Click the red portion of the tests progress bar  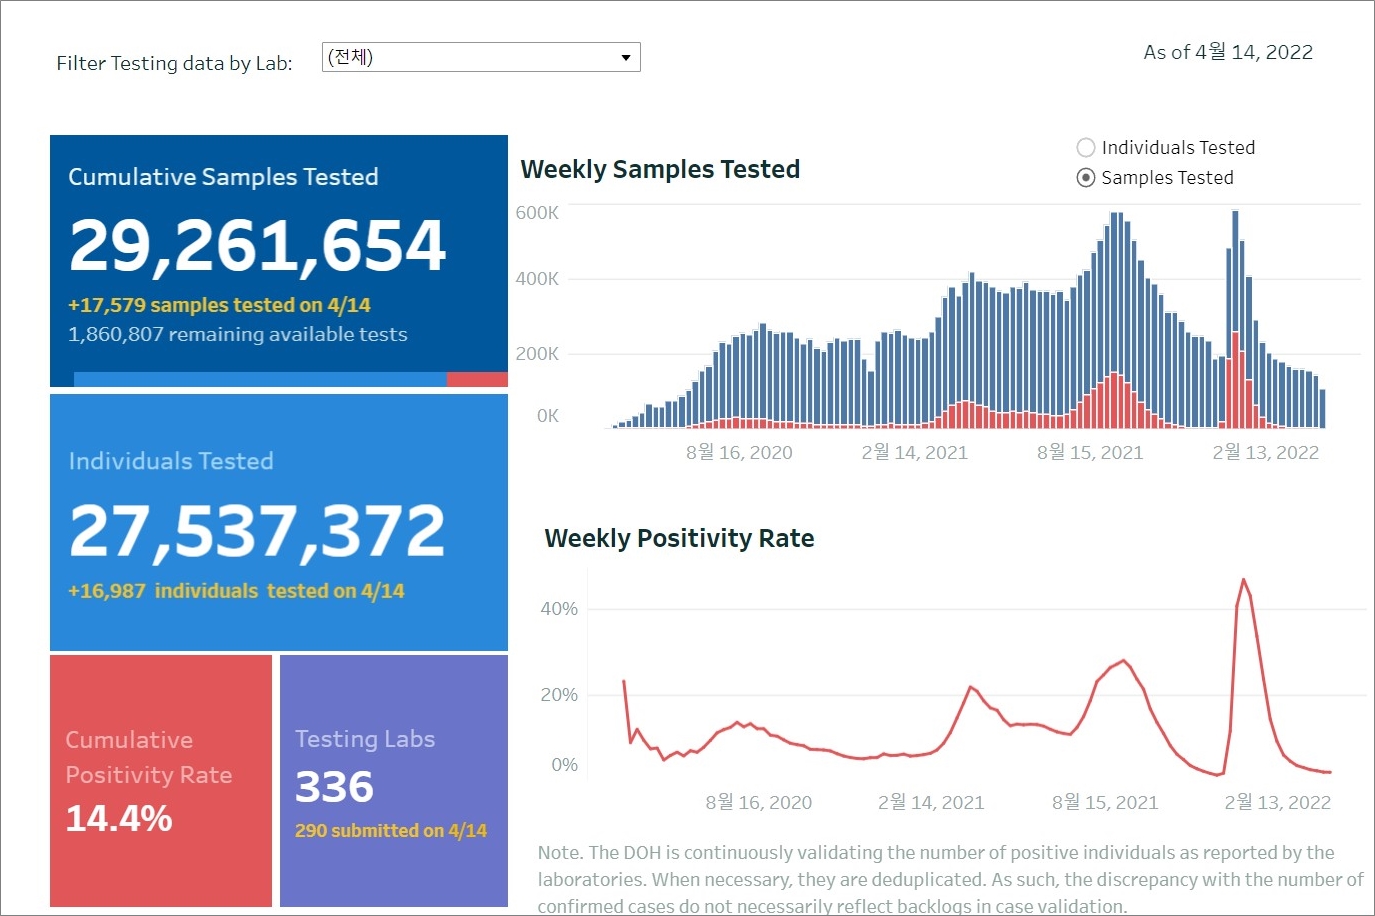tap(477, 379)
